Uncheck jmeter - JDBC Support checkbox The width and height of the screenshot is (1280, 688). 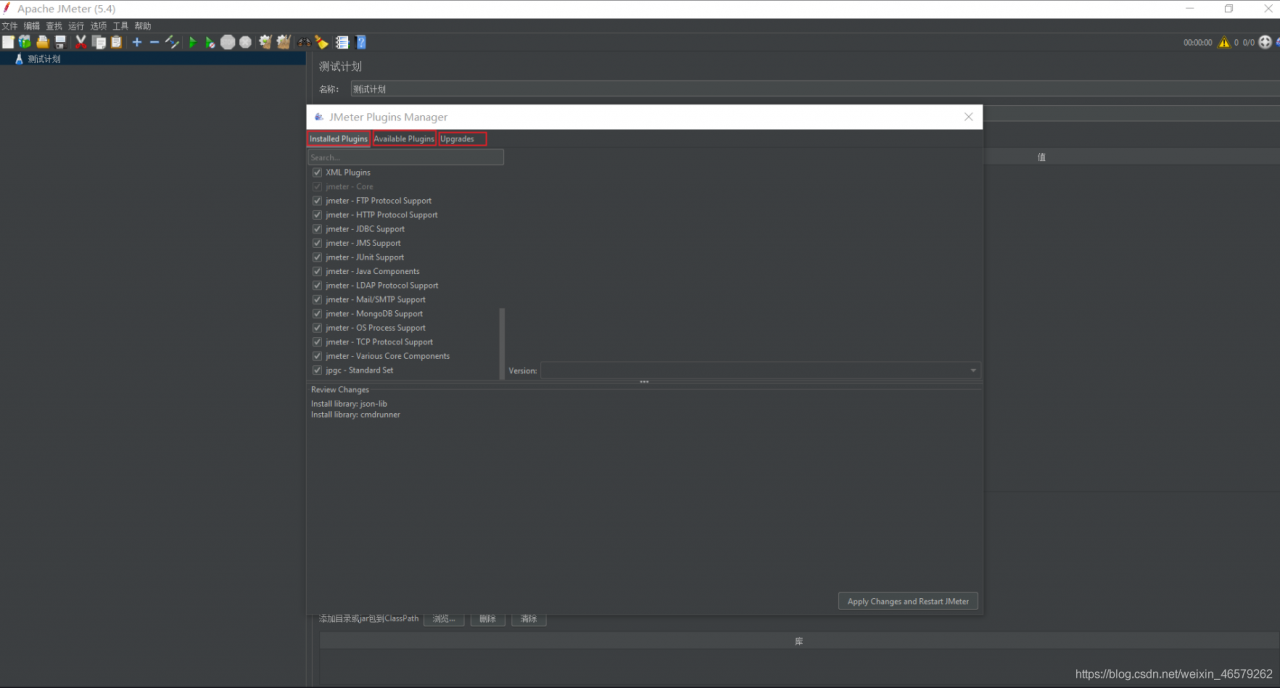(317, 228)
